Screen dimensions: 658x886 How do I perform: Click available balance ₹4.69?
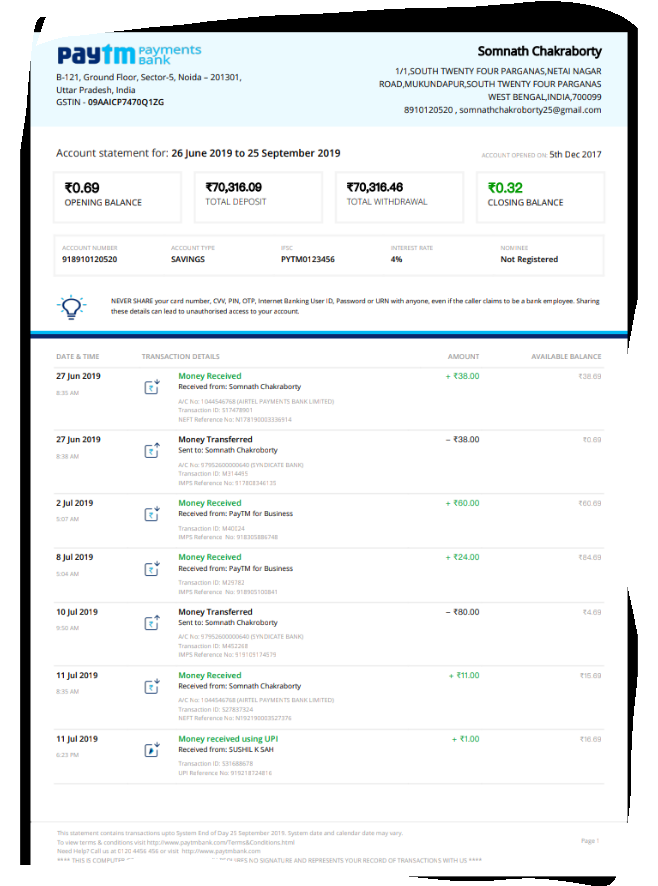pos(592,613)
